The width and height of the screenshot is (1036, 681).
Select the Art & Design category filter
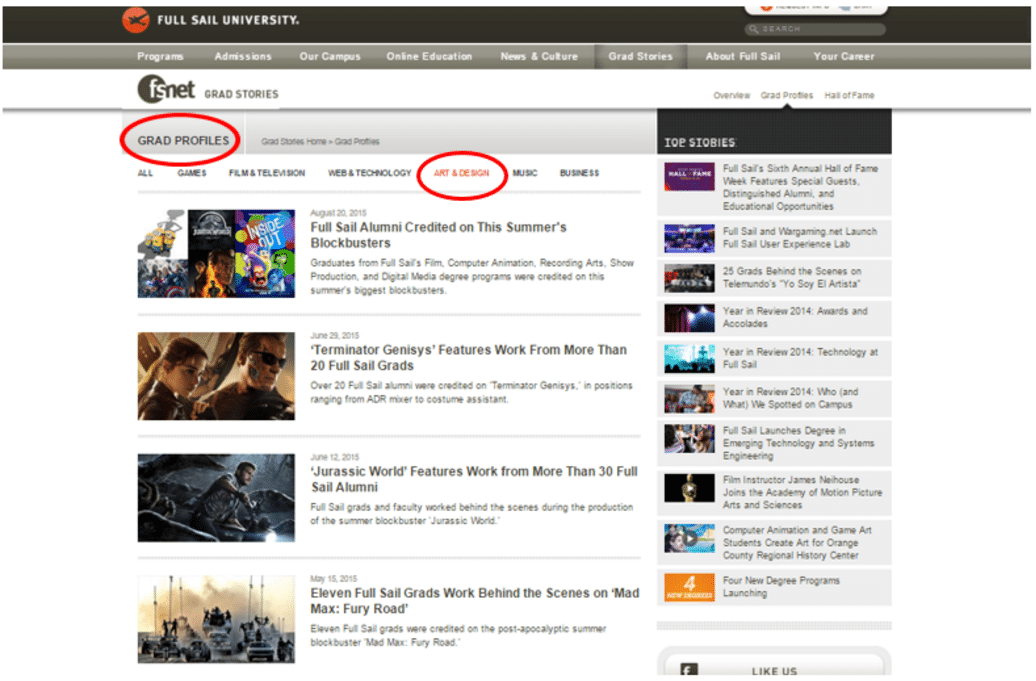pos(461,173)
